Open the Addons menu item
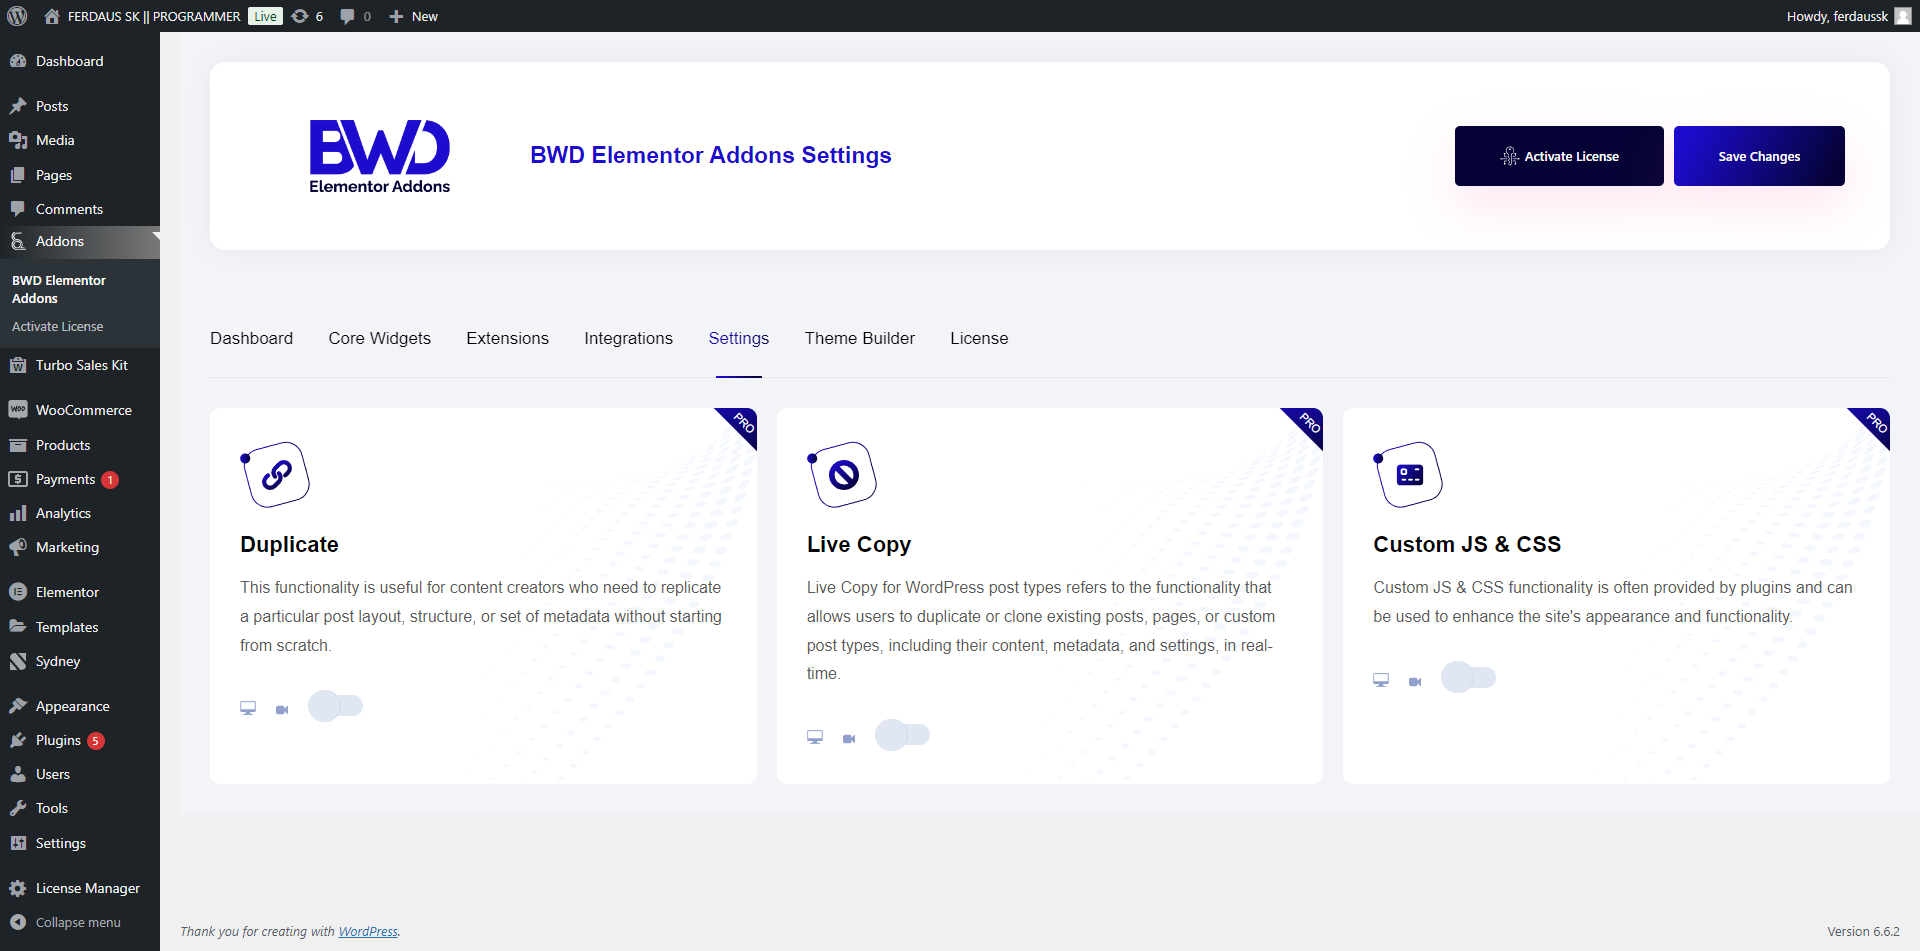This screenshot has height=951, width=1920. click(x=80, y=241)
